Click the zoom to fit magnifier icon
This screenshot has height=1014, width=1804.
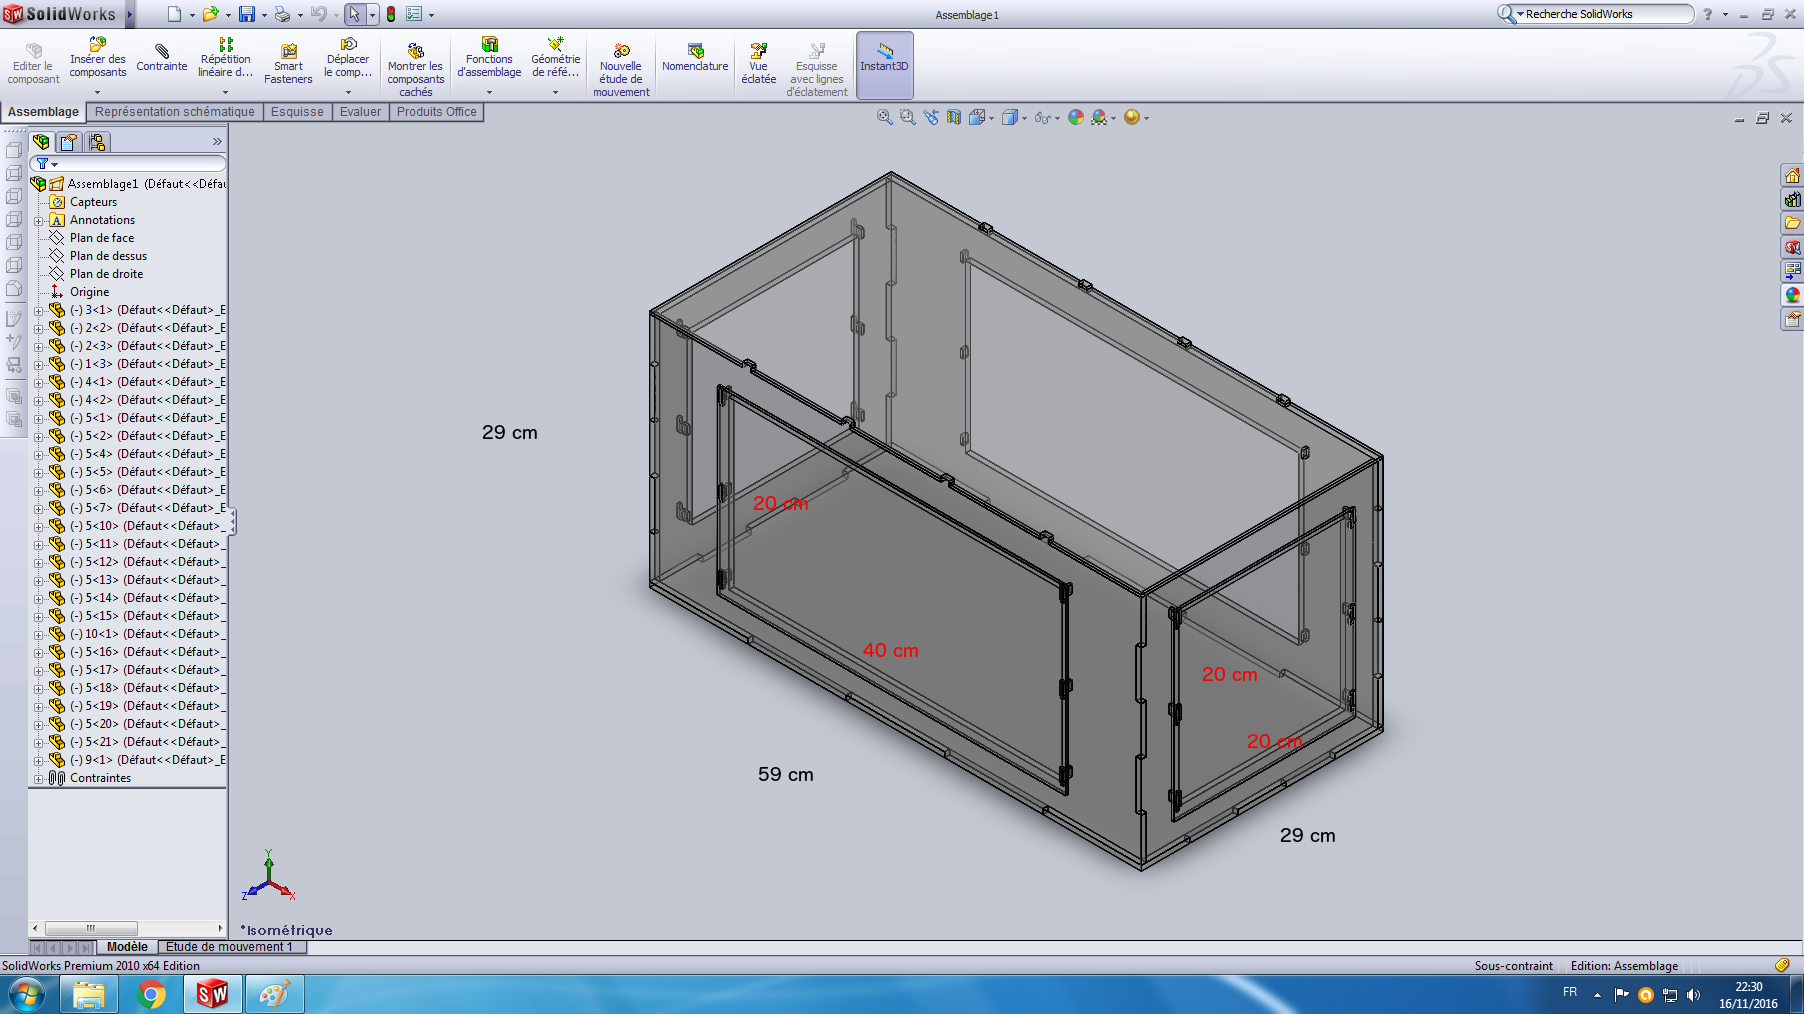click(884, 117)
